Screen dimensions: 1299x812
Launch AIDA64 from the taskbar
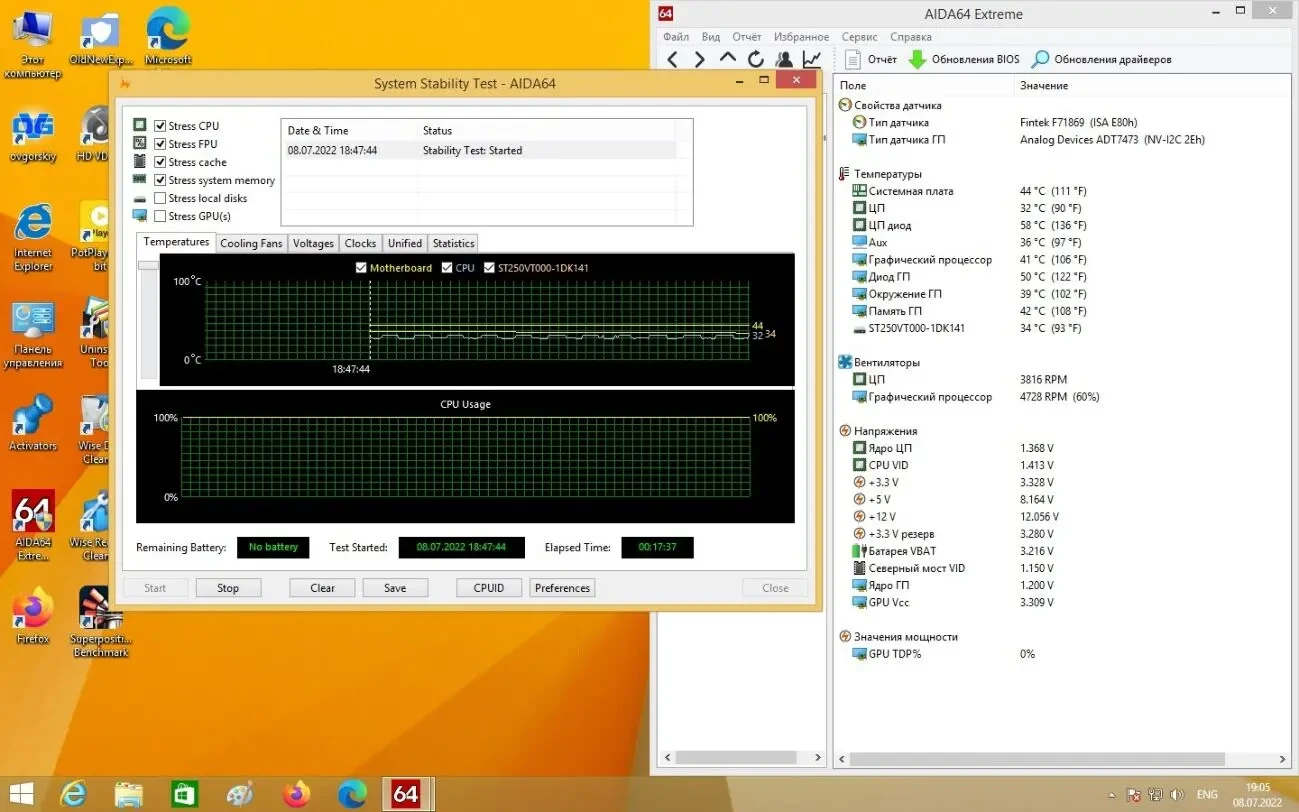pos(406,793)
